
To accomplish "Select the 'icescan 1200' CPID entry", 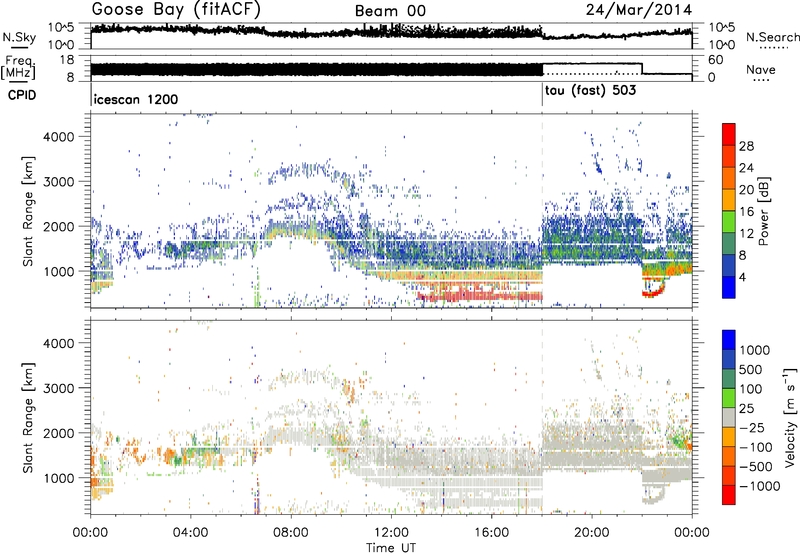I will [136, 99].
